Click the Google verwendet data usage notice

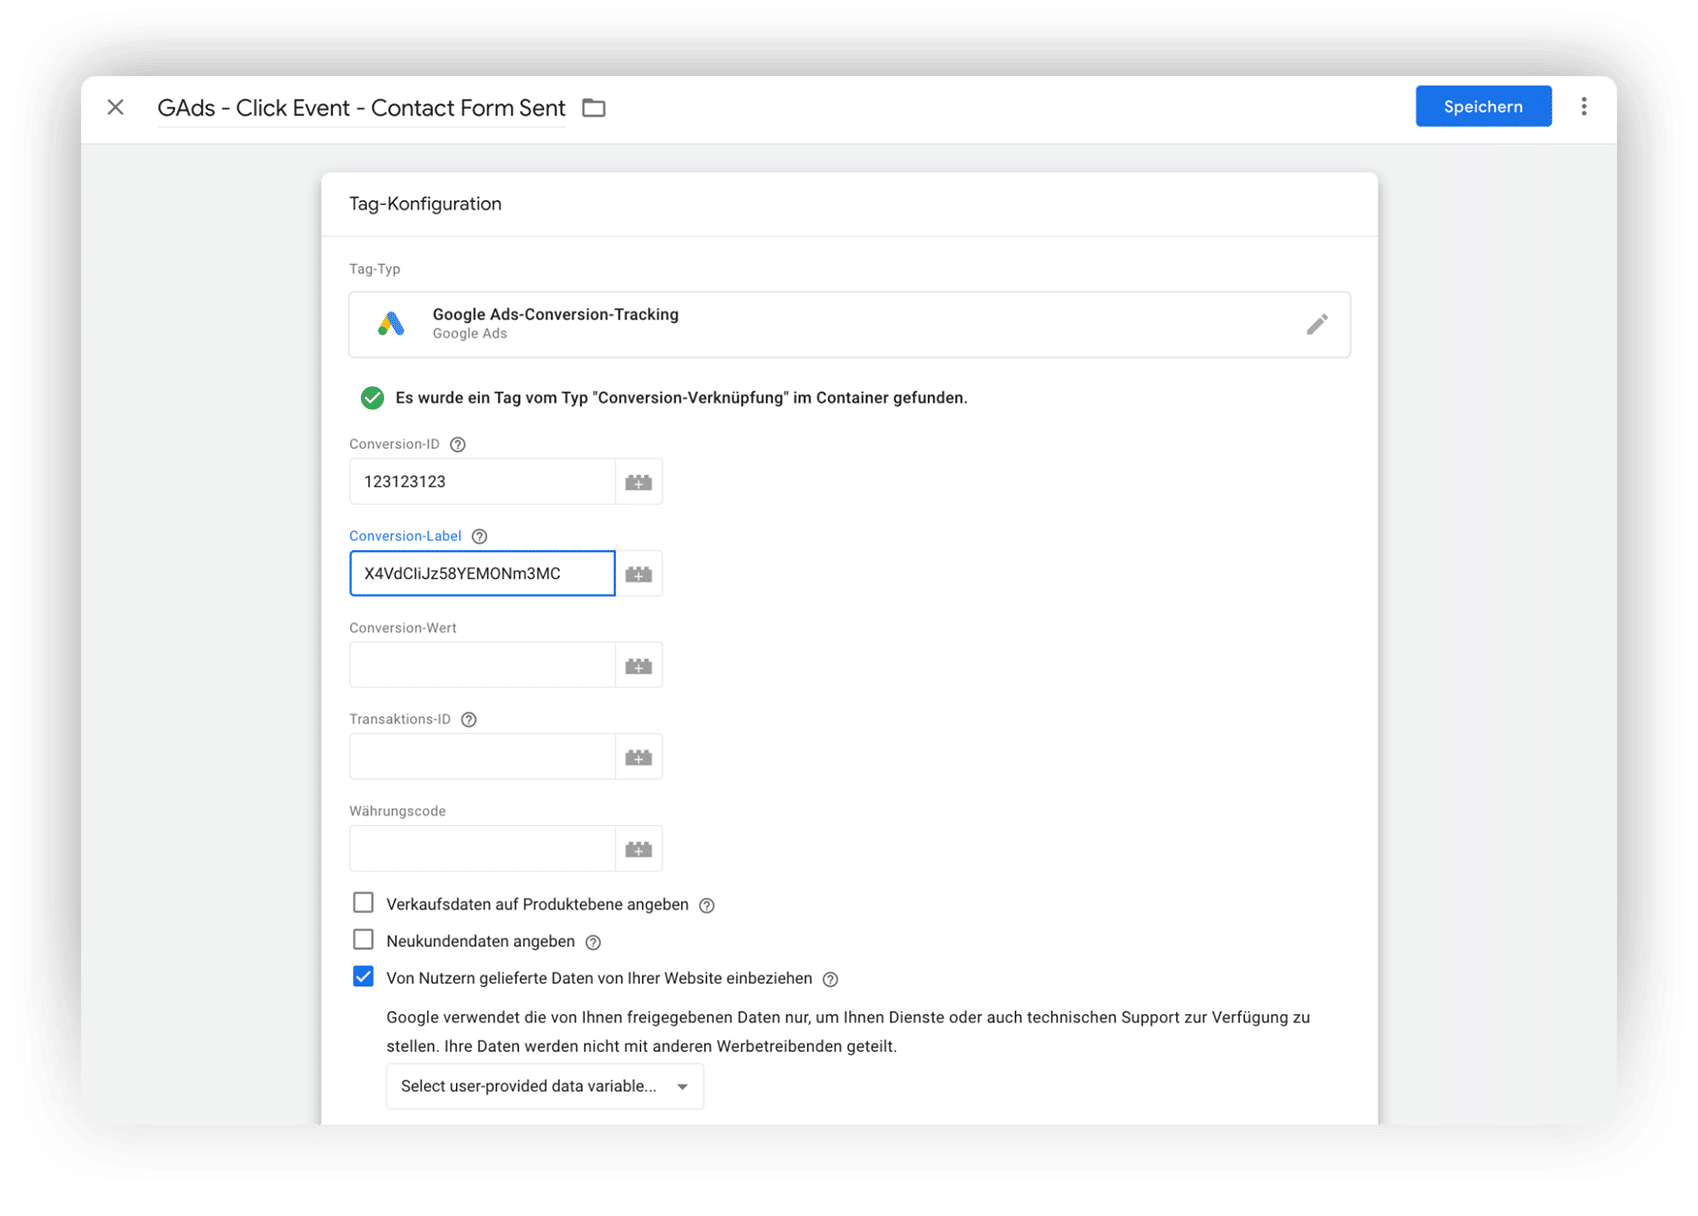848,1032
